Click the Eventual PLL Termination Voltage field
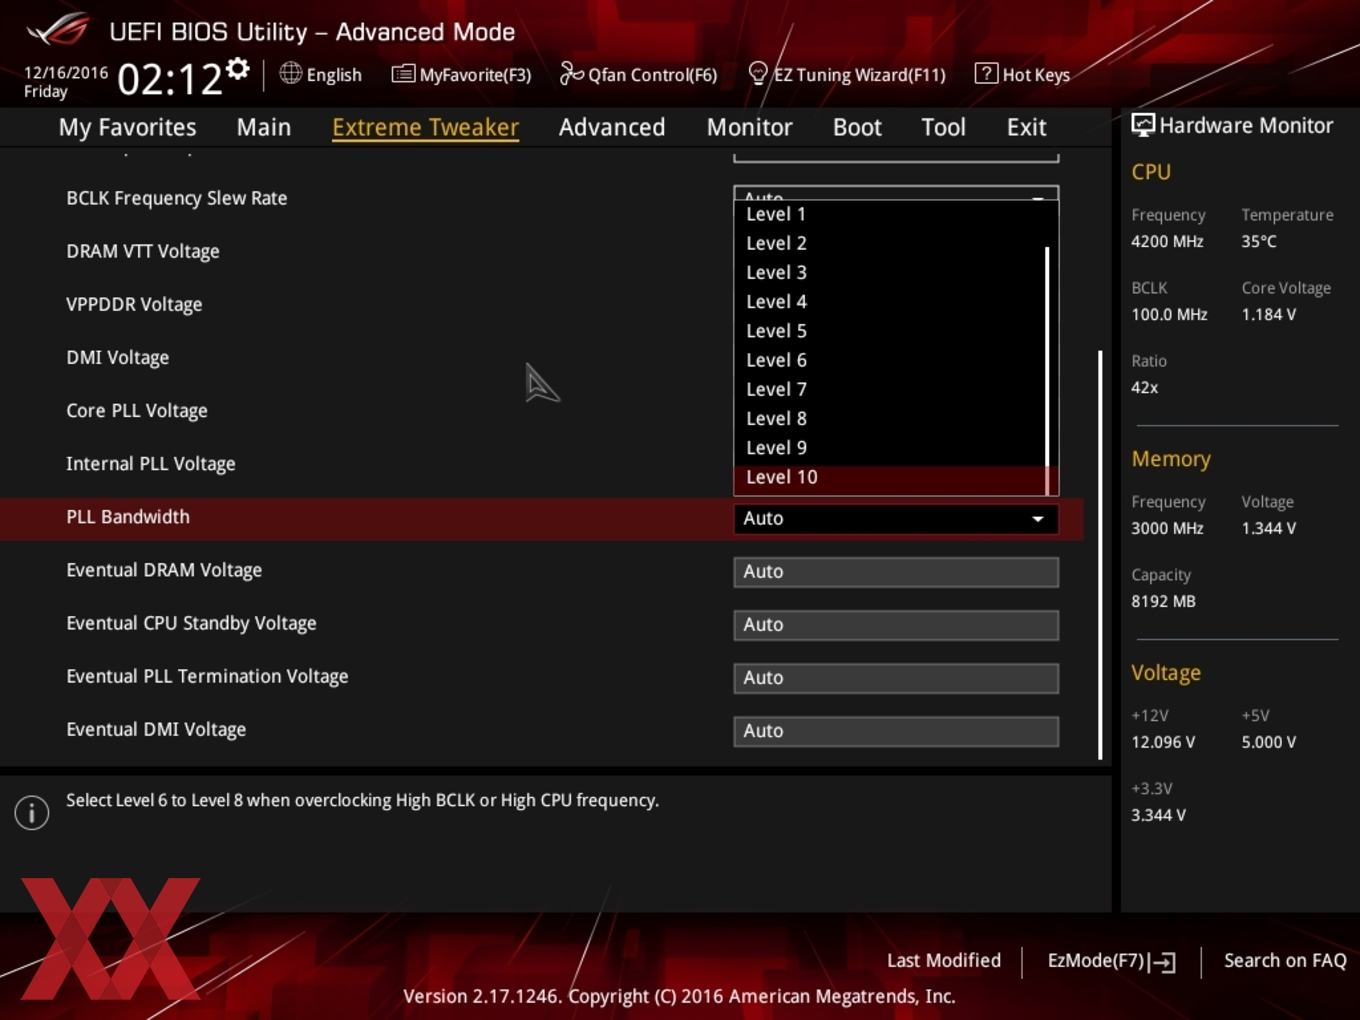1360x1020 pixels. [896, 678]
